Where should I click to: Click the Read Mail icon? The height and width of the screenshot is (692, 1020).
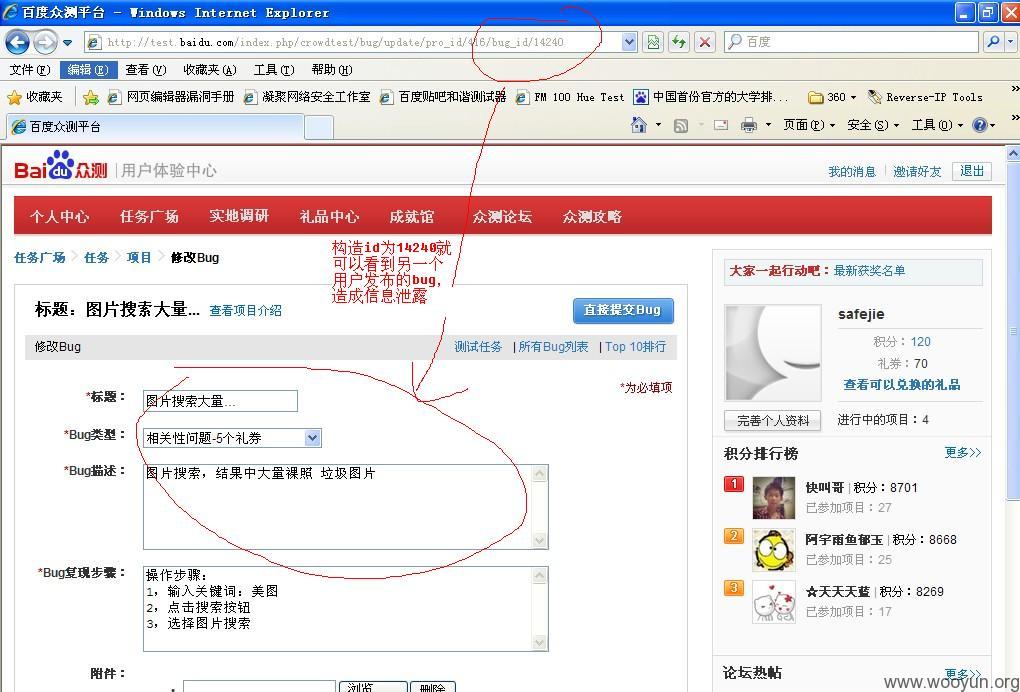[x=720, y=125]
